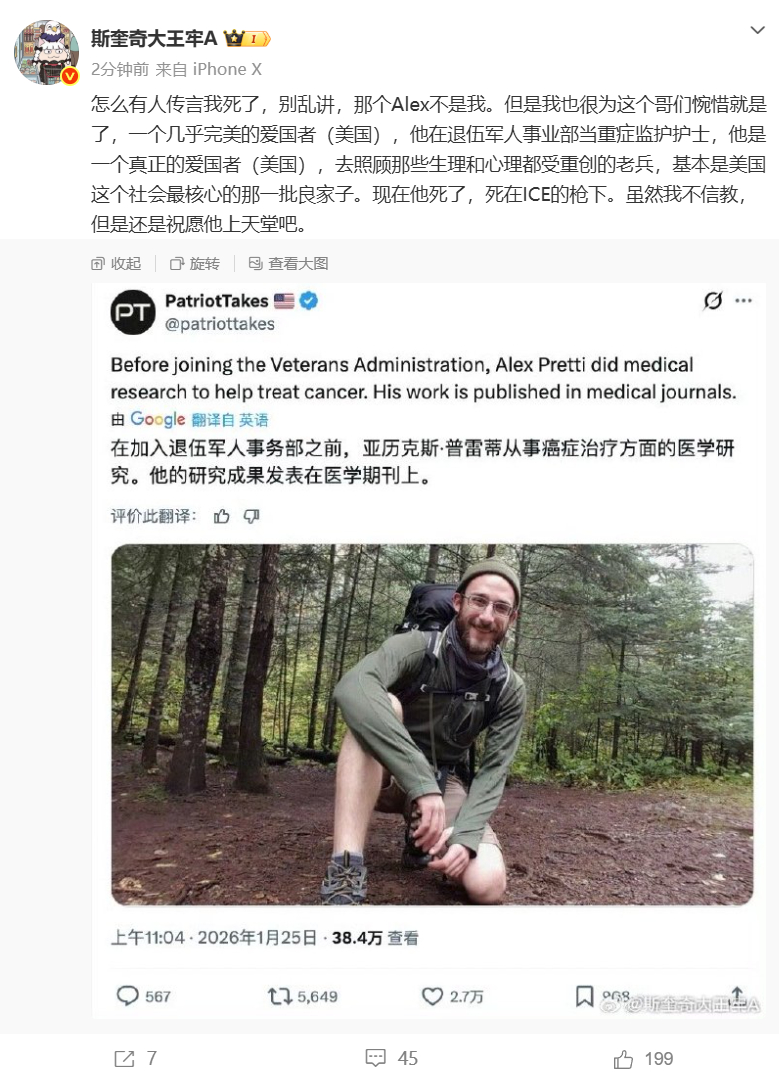
Task: Open the PatriotTakes PT avatar
Action: click(x=133, y=313)
